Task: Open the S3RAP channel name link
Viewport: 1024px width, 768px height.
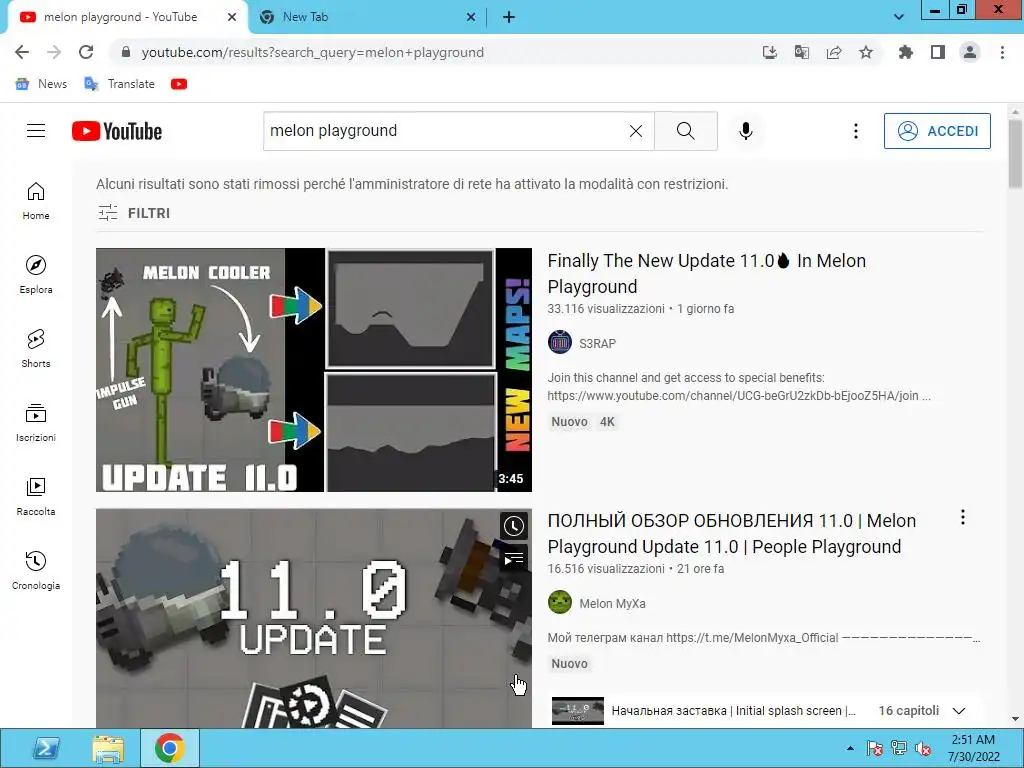Action: (x=598, y=344)
